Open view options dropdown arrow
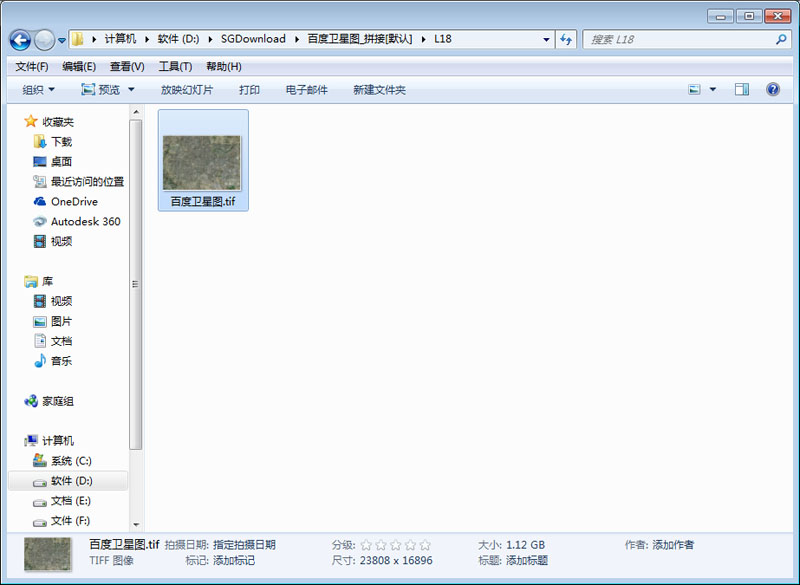The image size is (800, 585). click(x=713, y=90)
